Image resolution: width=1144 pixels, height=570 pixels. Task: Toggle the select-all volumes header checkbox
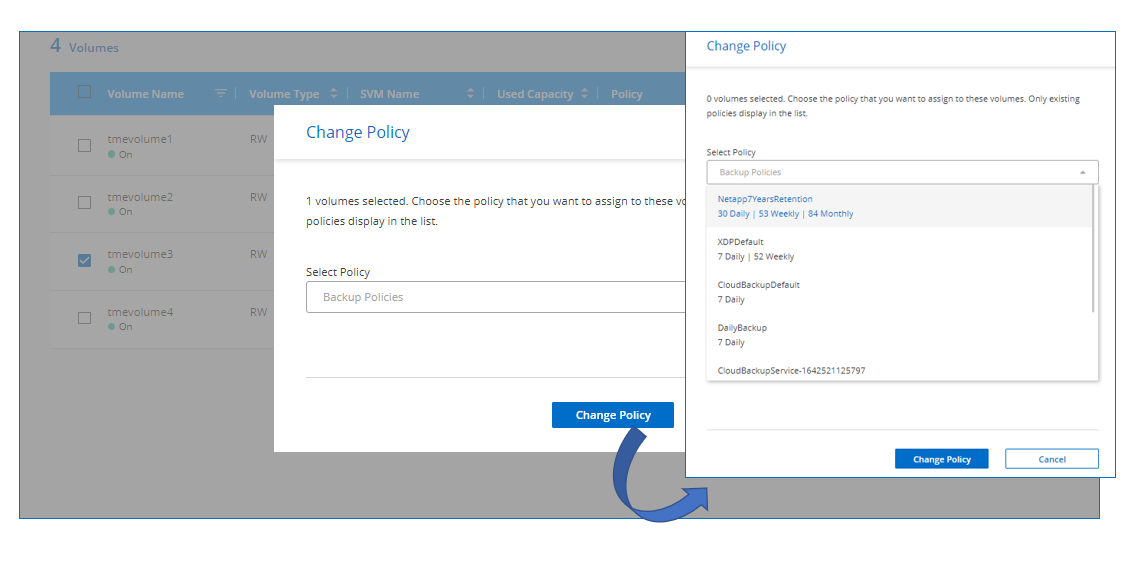[x=85, y=92]
